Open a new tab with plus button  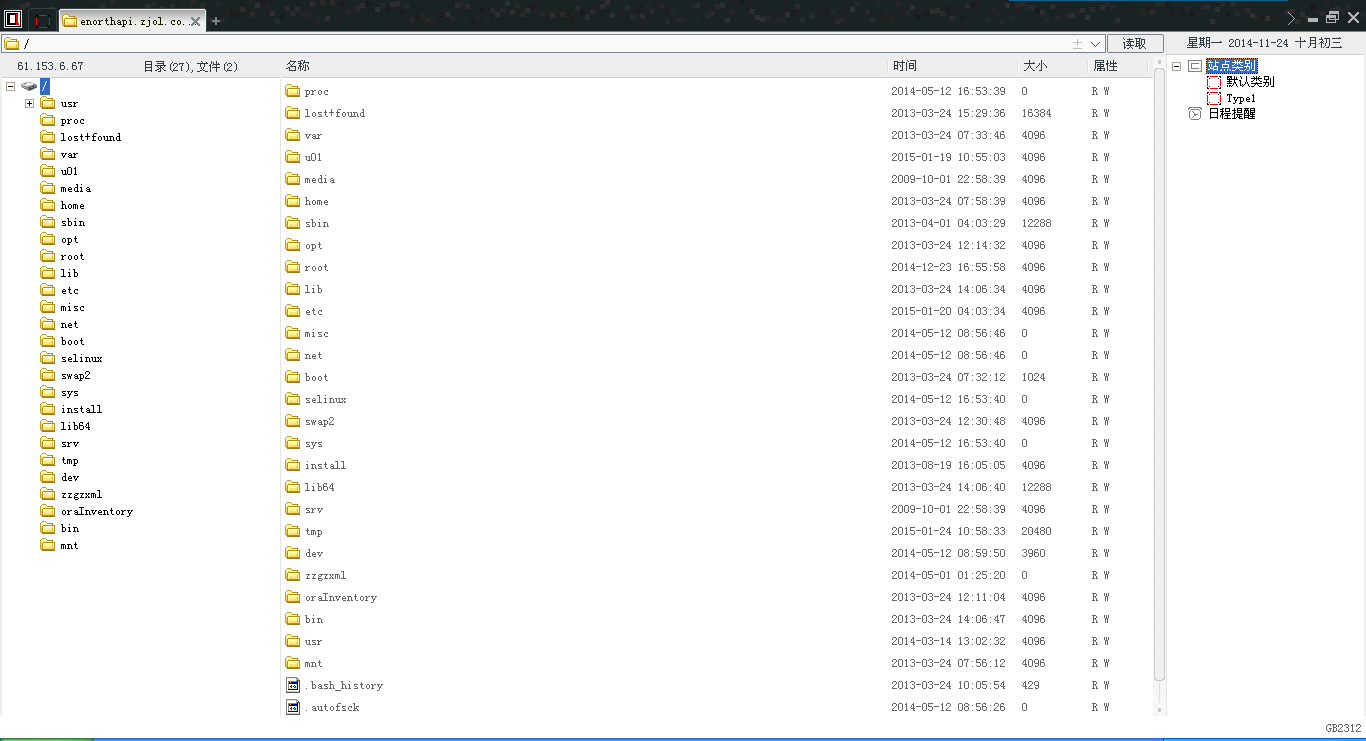pyautogui.click(x=216, y=21)
